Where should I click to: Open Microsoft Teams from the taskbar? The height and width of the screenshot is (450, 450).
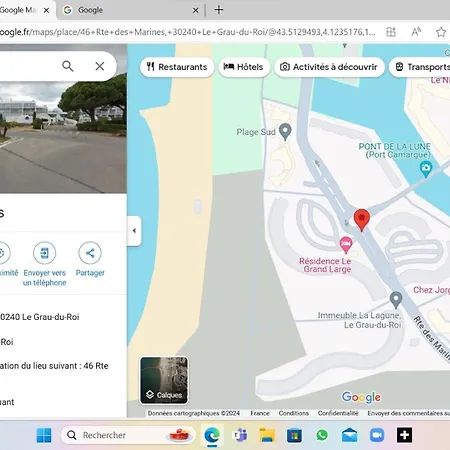click(240, 435)
